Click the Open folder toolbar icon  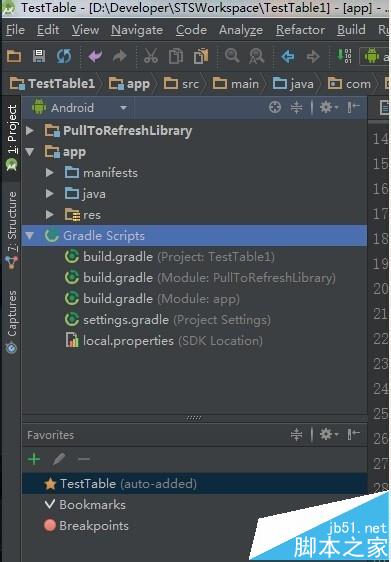(14, 56)
